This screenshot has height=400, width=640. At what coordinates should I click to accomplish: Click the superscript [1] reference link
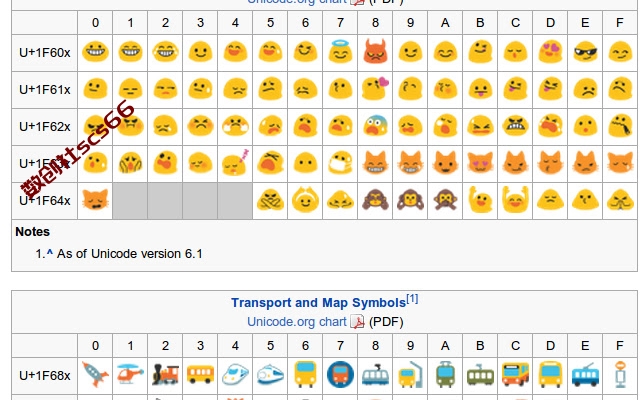click(412, 299)
